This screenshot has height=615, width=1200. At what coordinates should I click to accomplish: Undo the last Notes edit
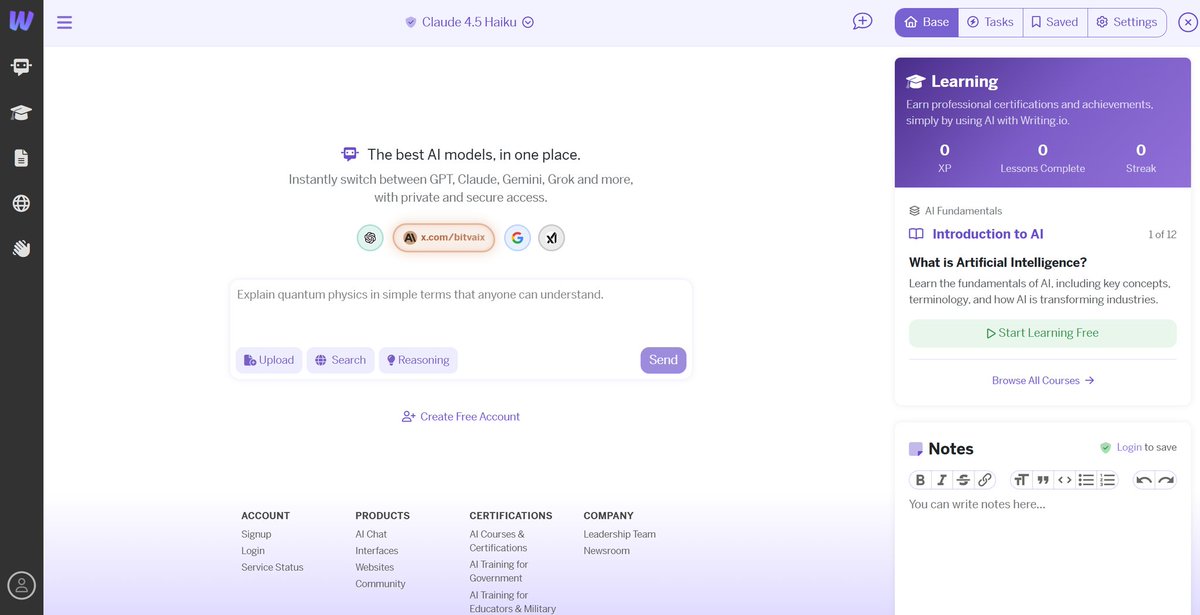pos(1144,480)
